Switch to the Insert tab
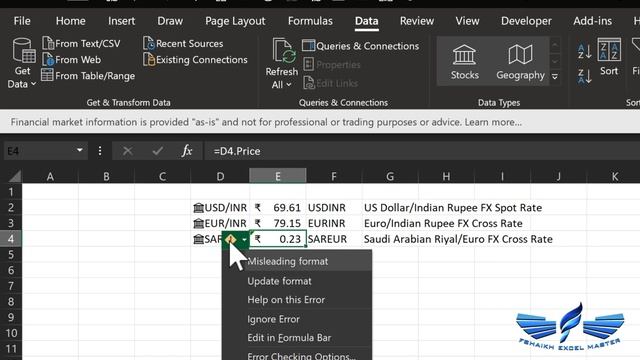 [x=121, y=21]
